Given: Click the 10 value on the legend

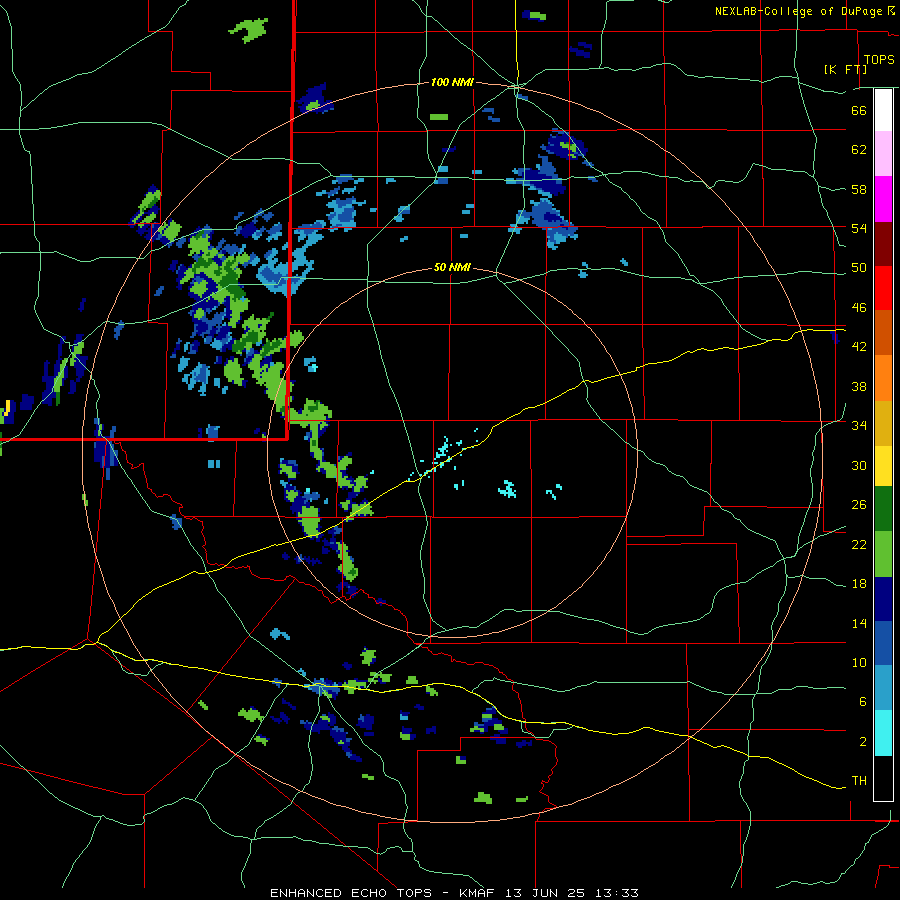Looking at the screenshot, I should point(859,662).
